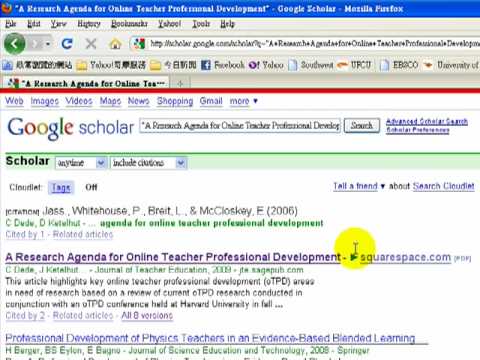Go to the Home page icon
The width and height of the screenshot is (480, 360).
tap(115, 44)
